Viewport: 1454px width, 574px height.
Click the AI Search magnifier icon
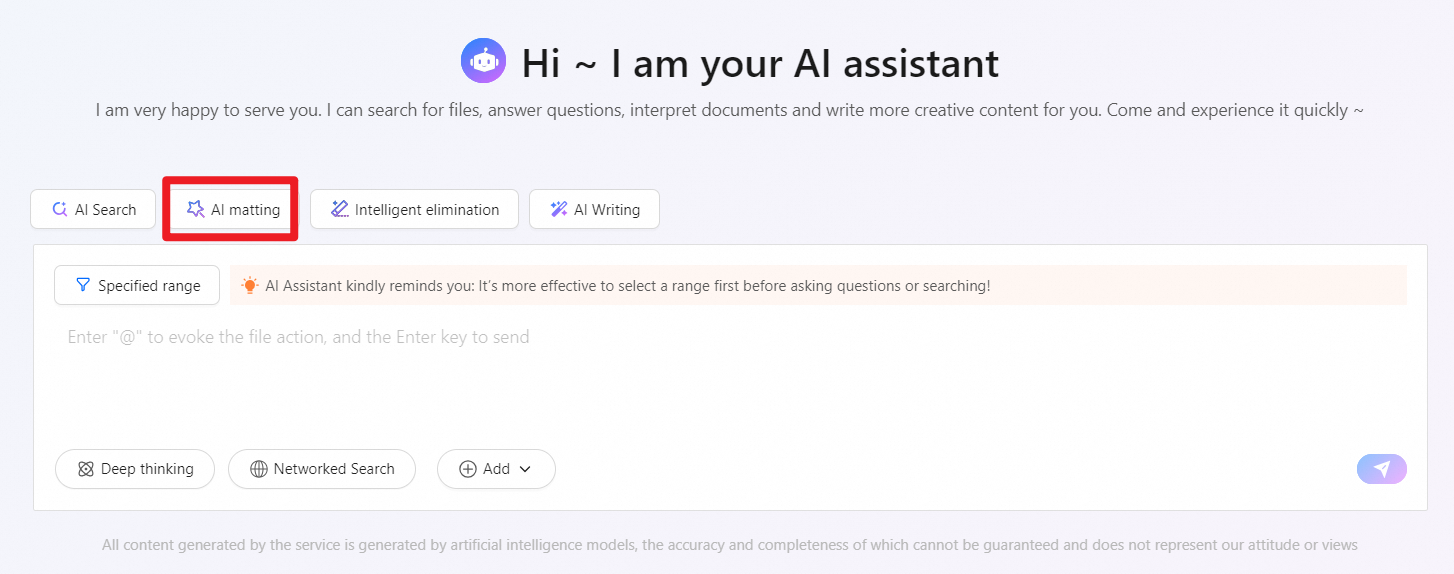60,210
